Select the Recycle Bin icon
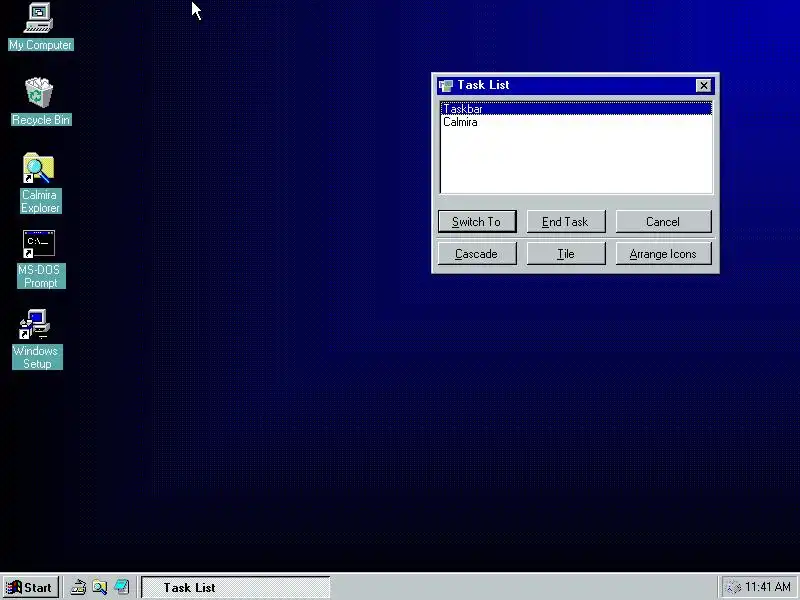Screen dimensions: 800x600 pos(40,101)
